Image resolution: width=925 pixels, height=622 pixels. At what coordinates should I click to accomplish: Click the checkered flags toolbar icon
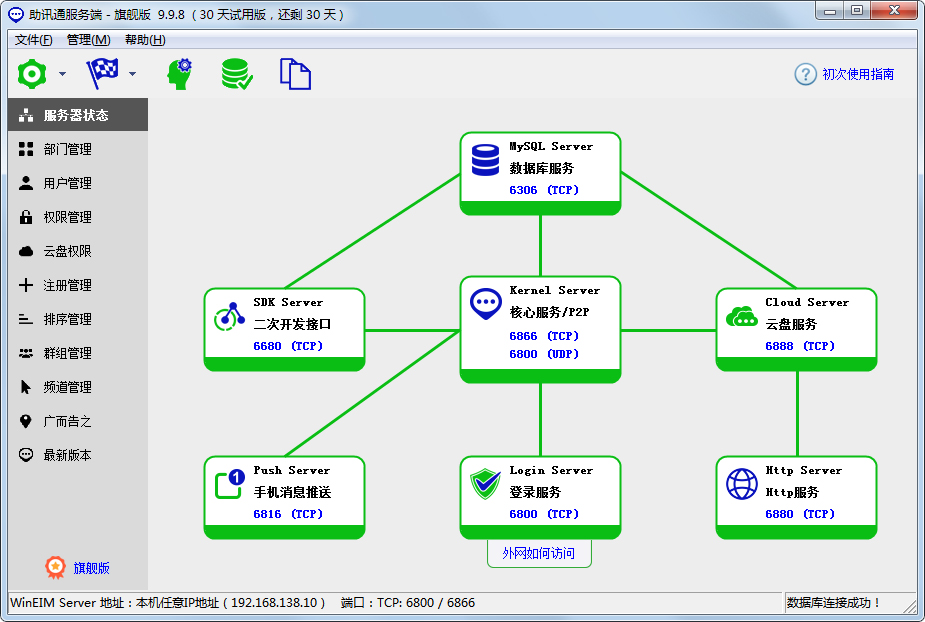point(102,74)
